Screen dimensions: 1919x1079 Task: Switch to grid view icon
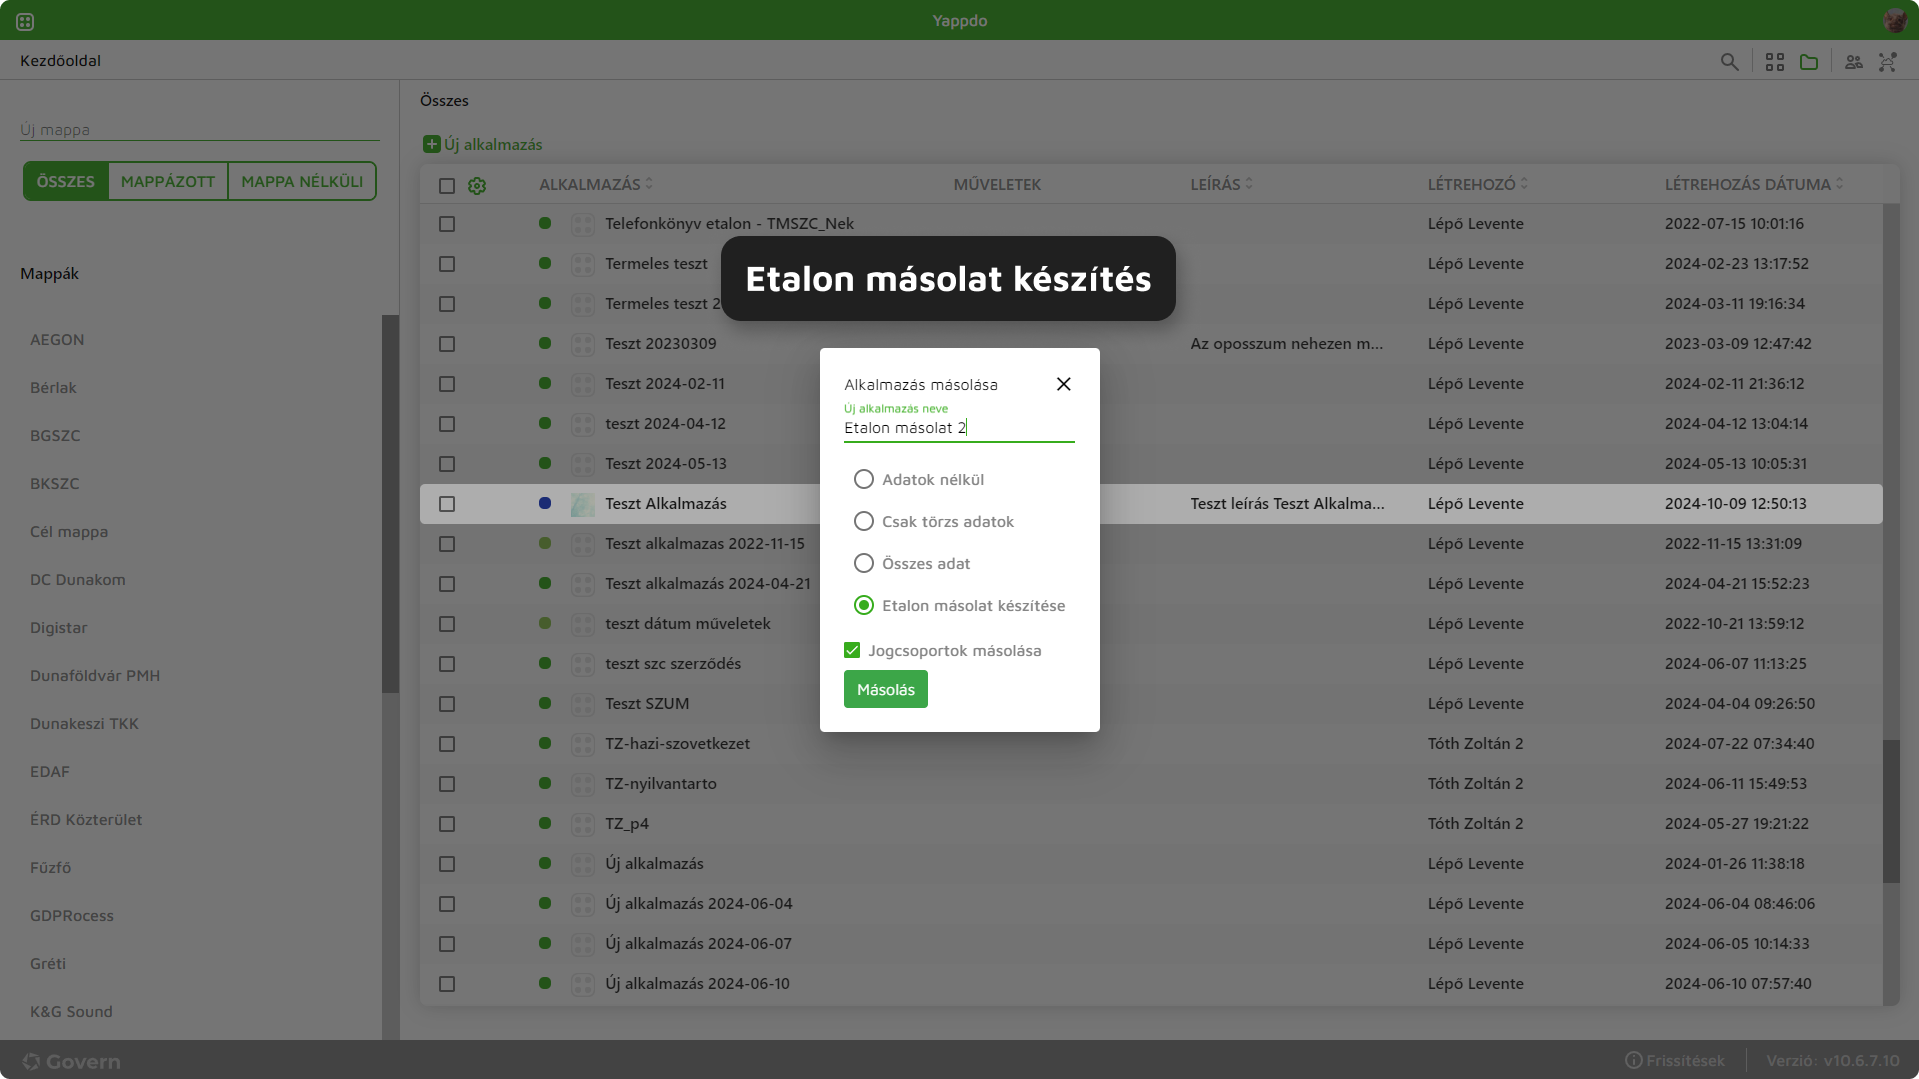(x=1775, y=62)
